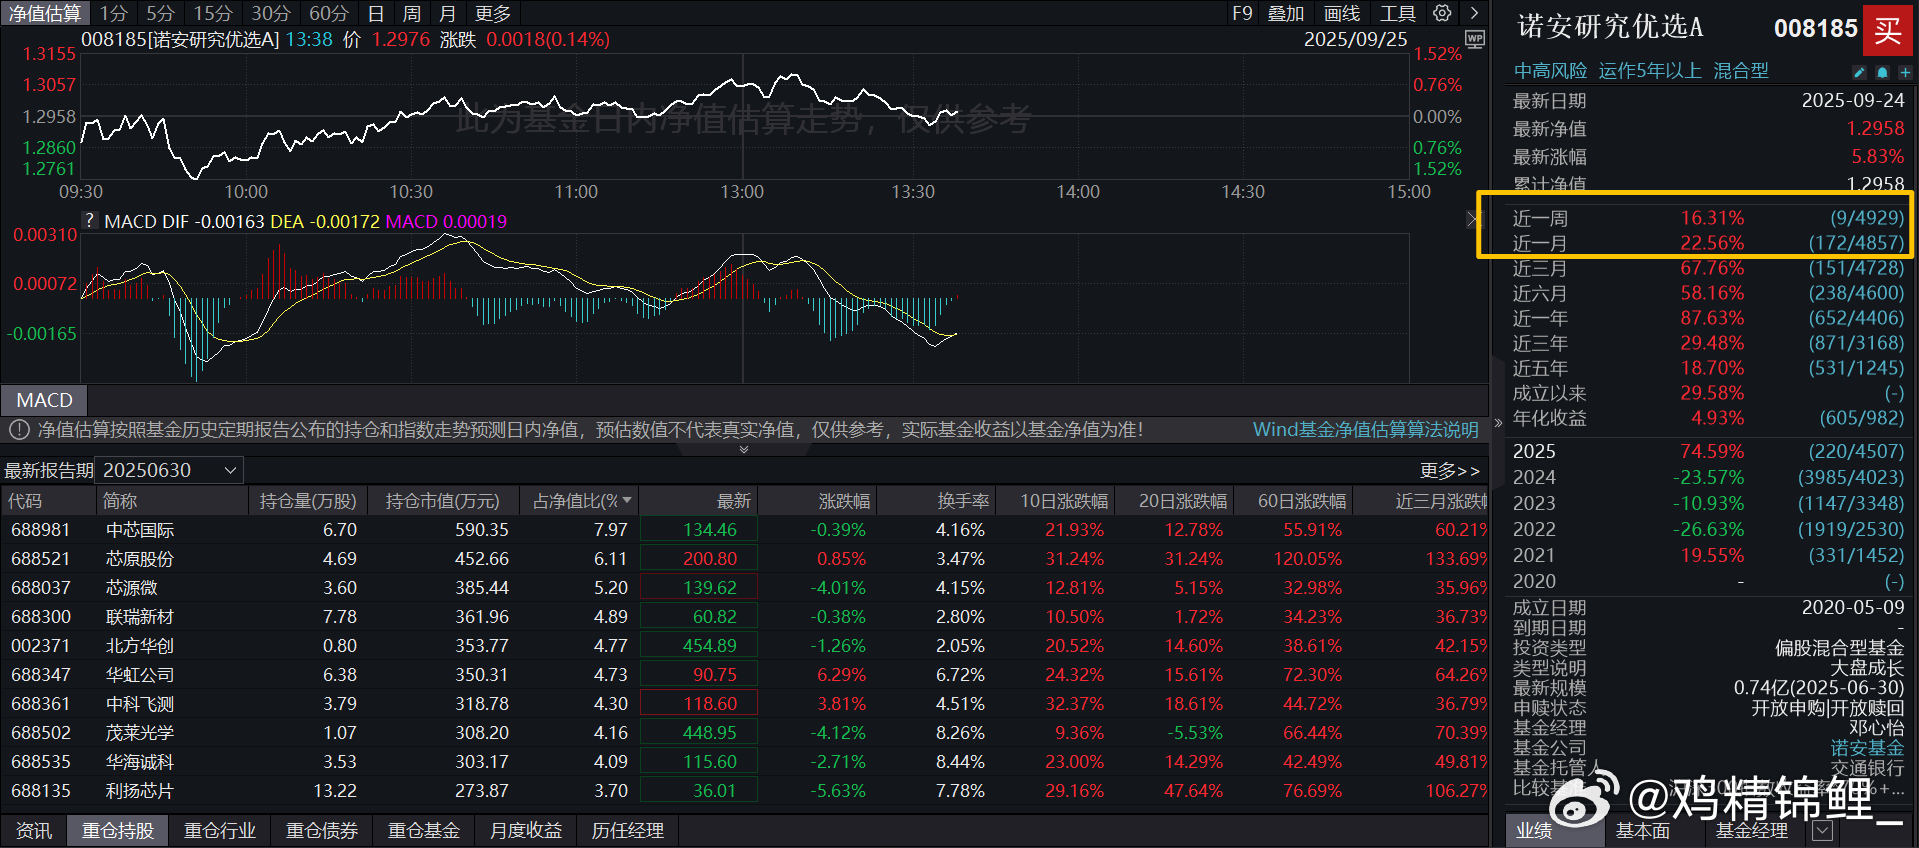Open Wind基金净值估算算法说明 link
The height and width of the screenshot is (848, 1919).
(1365, 430)
